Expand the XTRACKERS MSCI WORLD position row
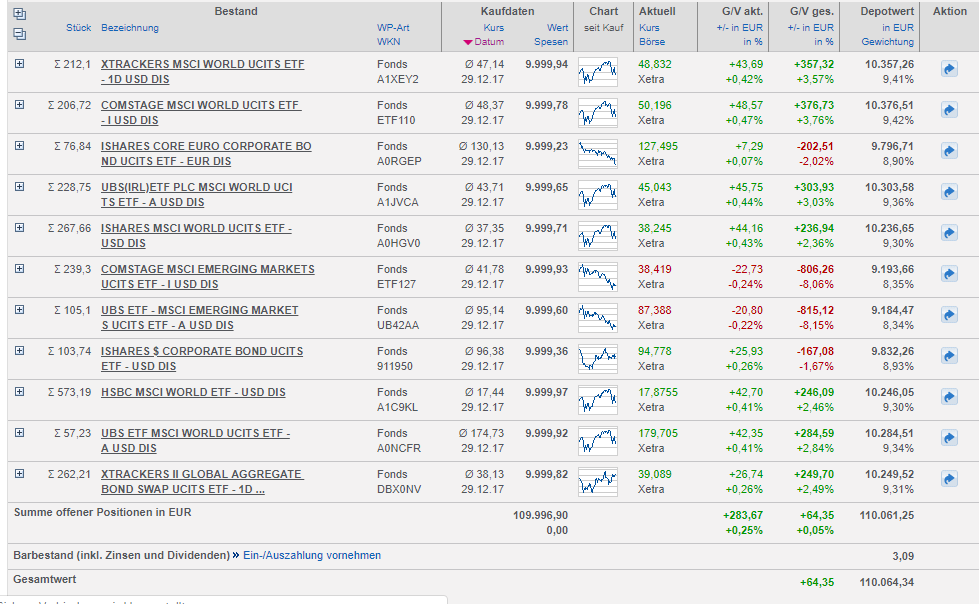Viewport: 979px width, 604px height. click(x=19, y=63)
